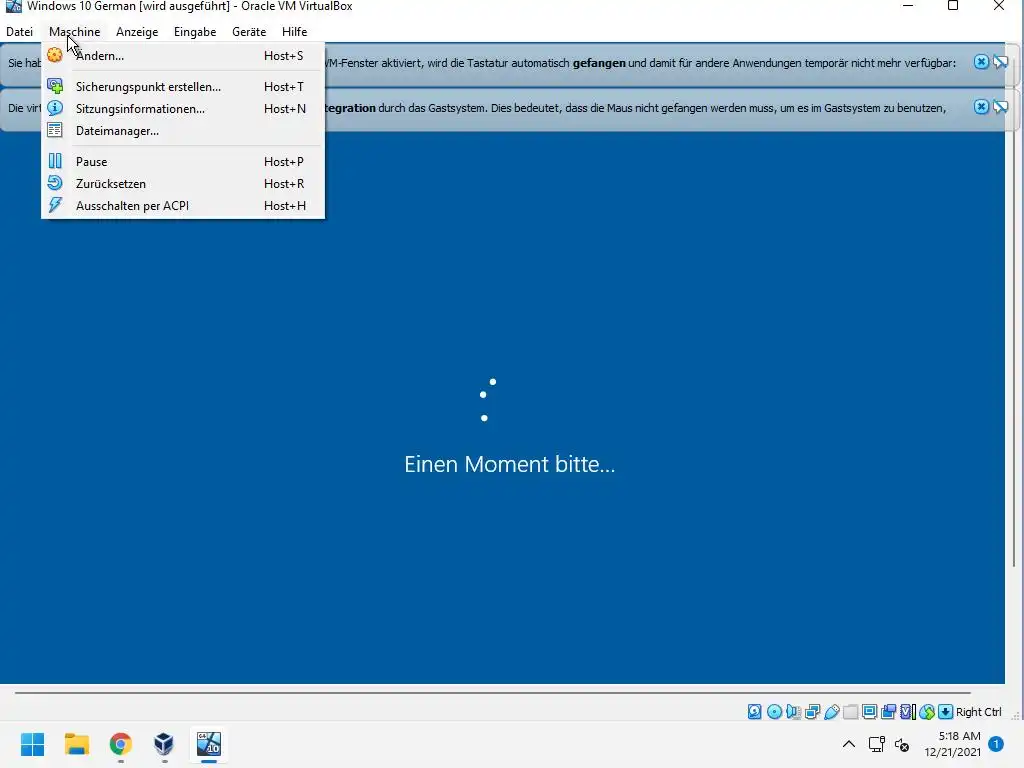Click the Host+S shortcut text
This screenshot has height=768, width=1024.
pos(283,56)
